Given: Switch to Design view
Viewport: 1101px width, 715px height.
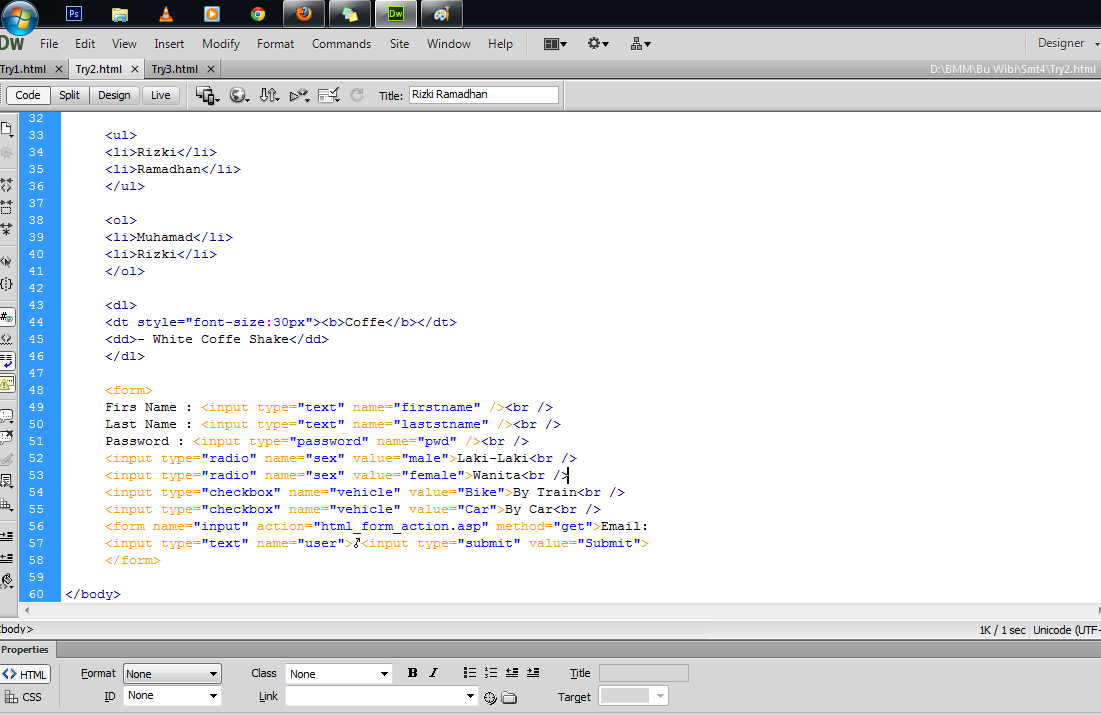Looking at the screenshot, I should (114, 95).
